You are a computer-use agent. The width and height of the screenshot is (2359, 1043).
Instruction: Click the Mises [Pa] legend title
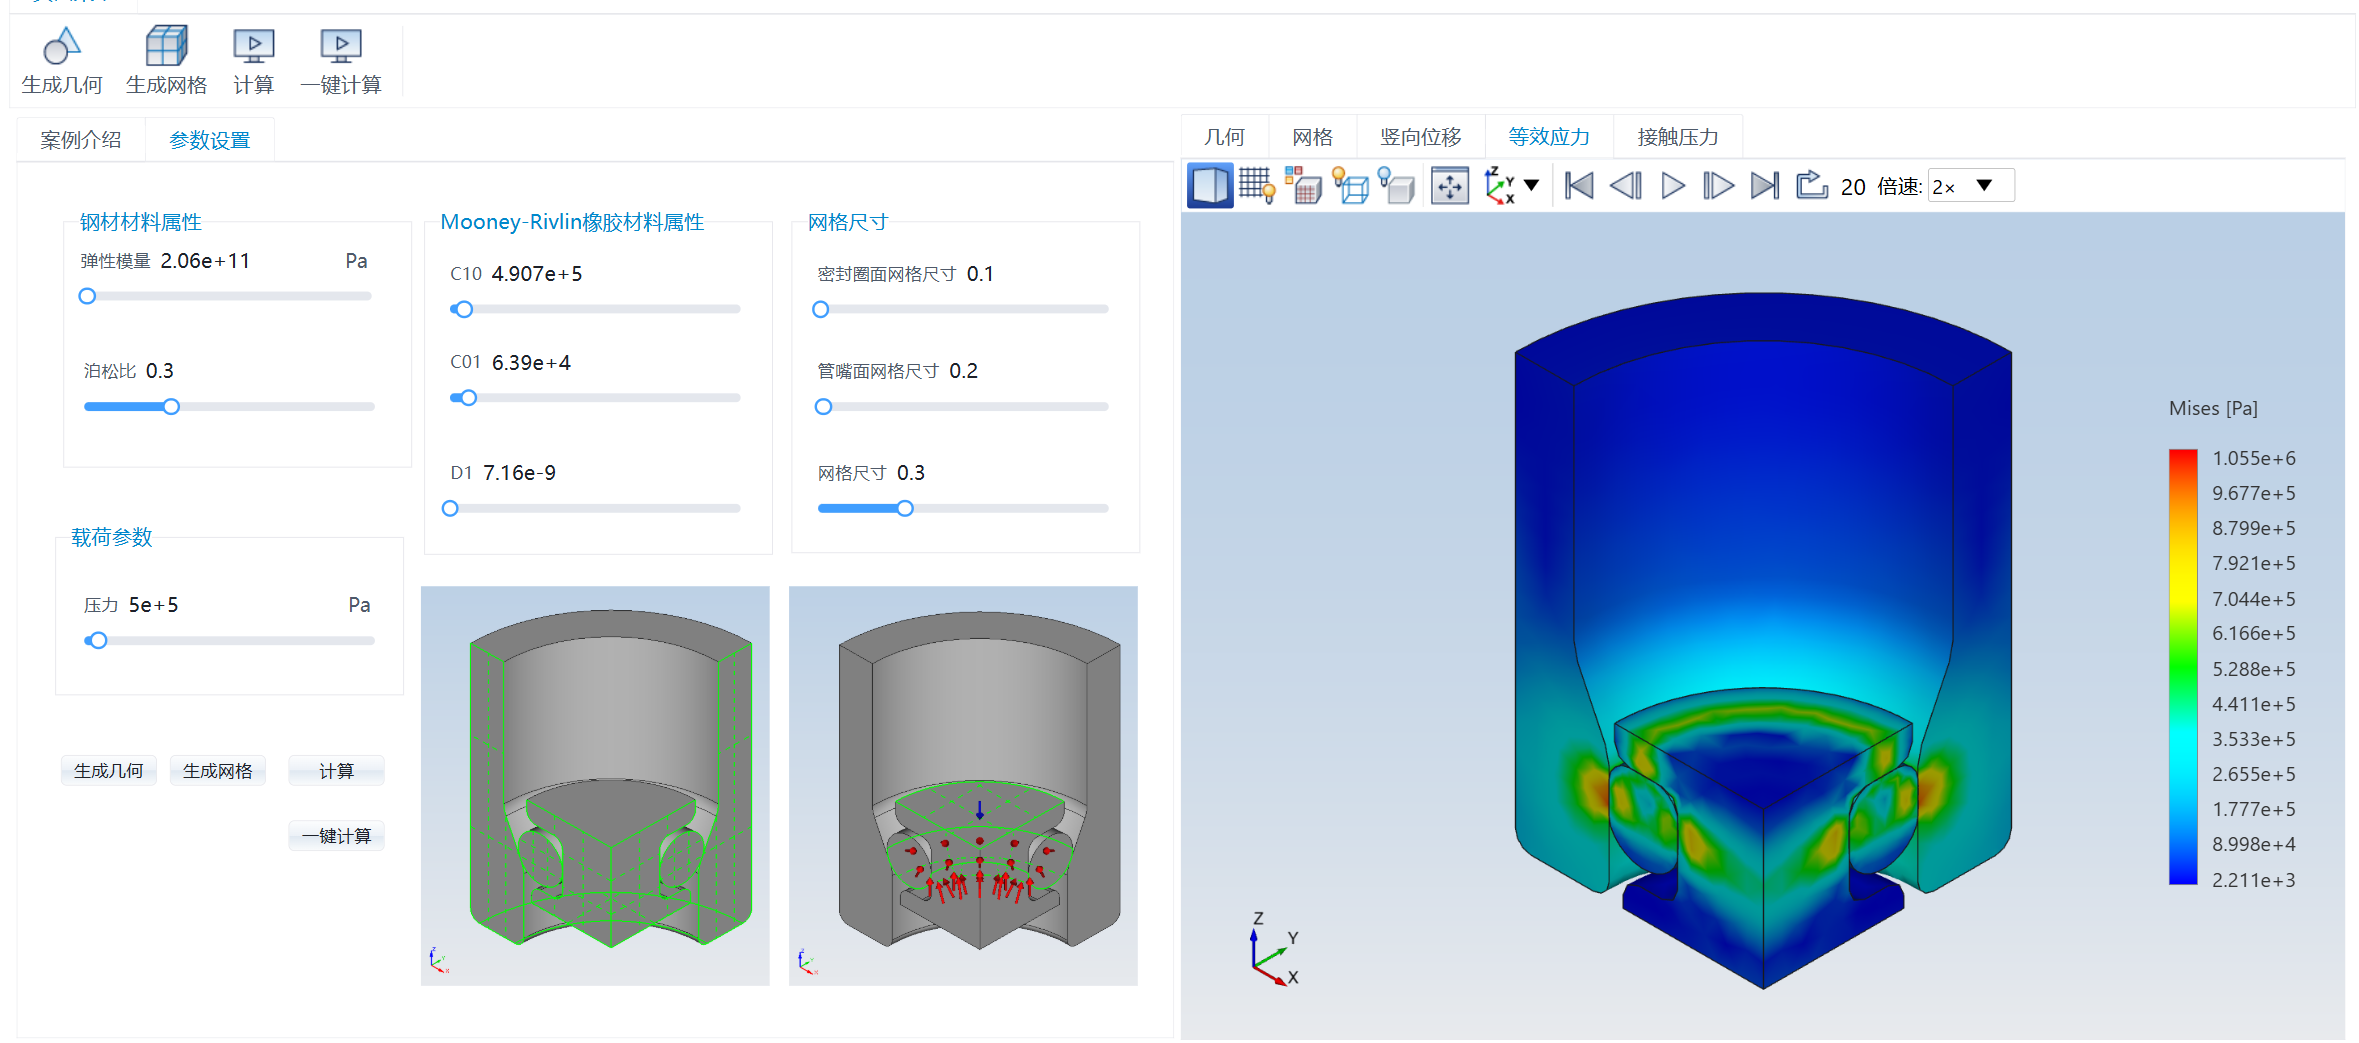tap(2214, 408)
